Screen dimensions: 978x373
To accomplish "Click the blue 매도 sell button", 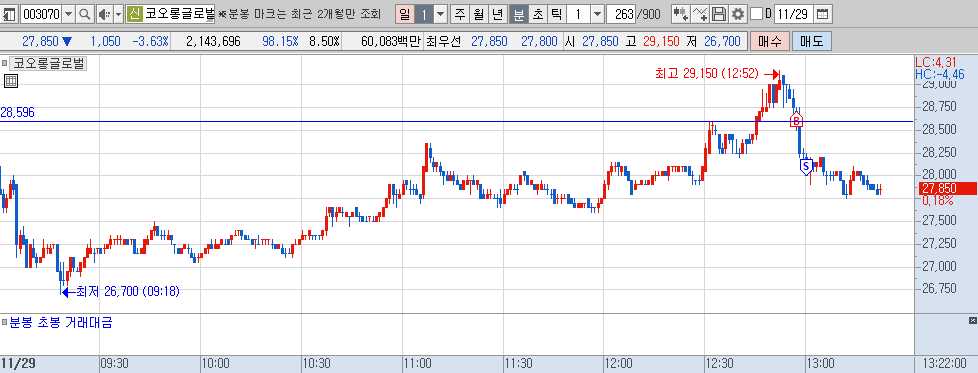I will (x=811, y=42).
